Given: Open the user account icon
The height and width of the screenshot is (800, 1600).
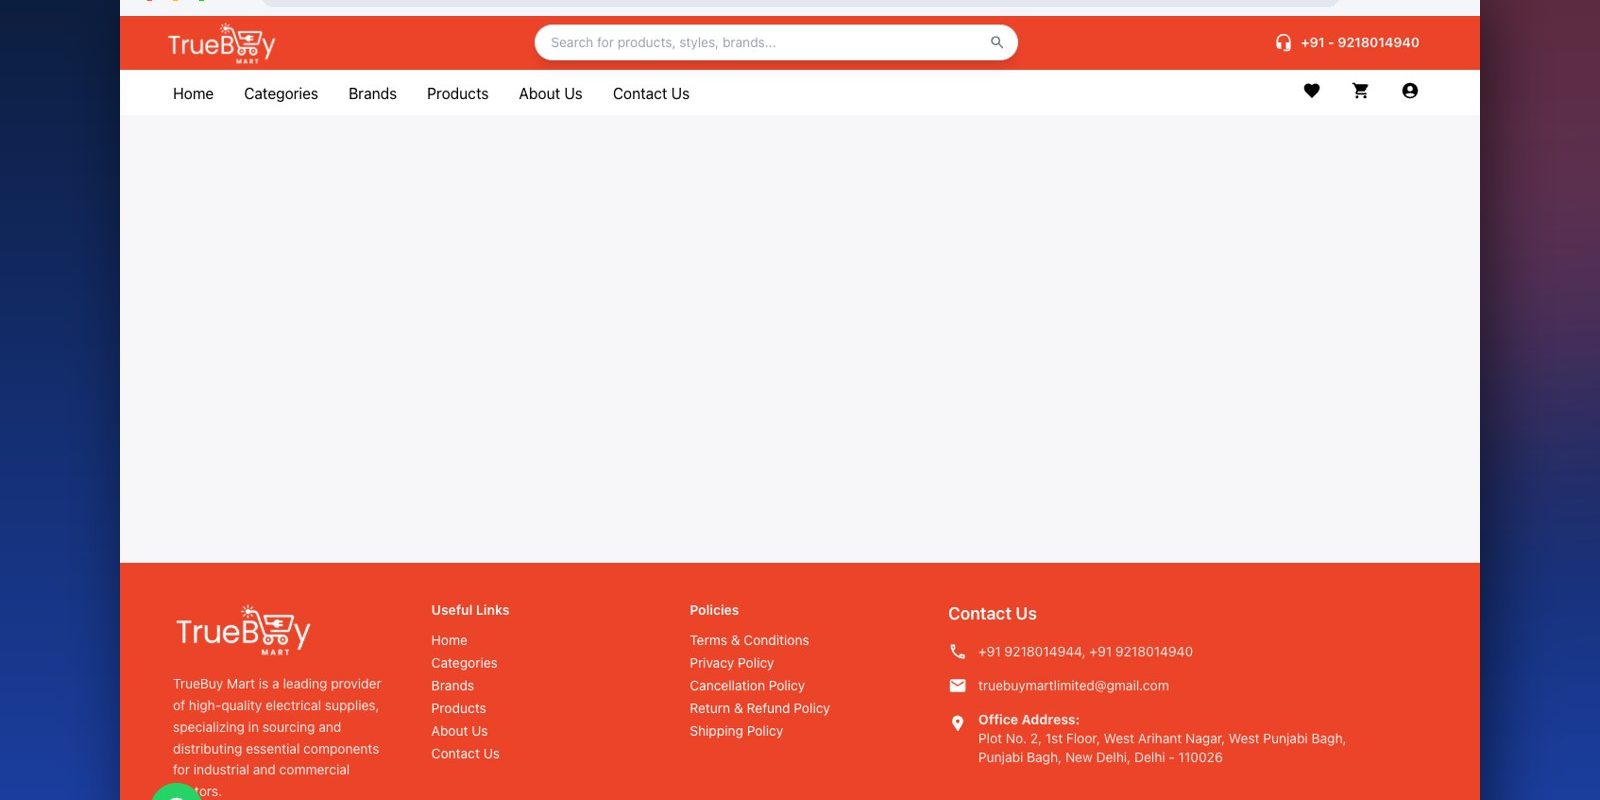Looking at the screenshot, I should [1410, 91].
